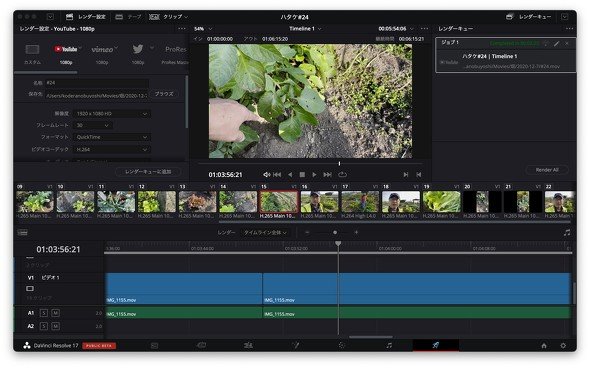Toggle audio music note icon above timeline
Screen dimensions: 590x368
[x=567, y=233]
